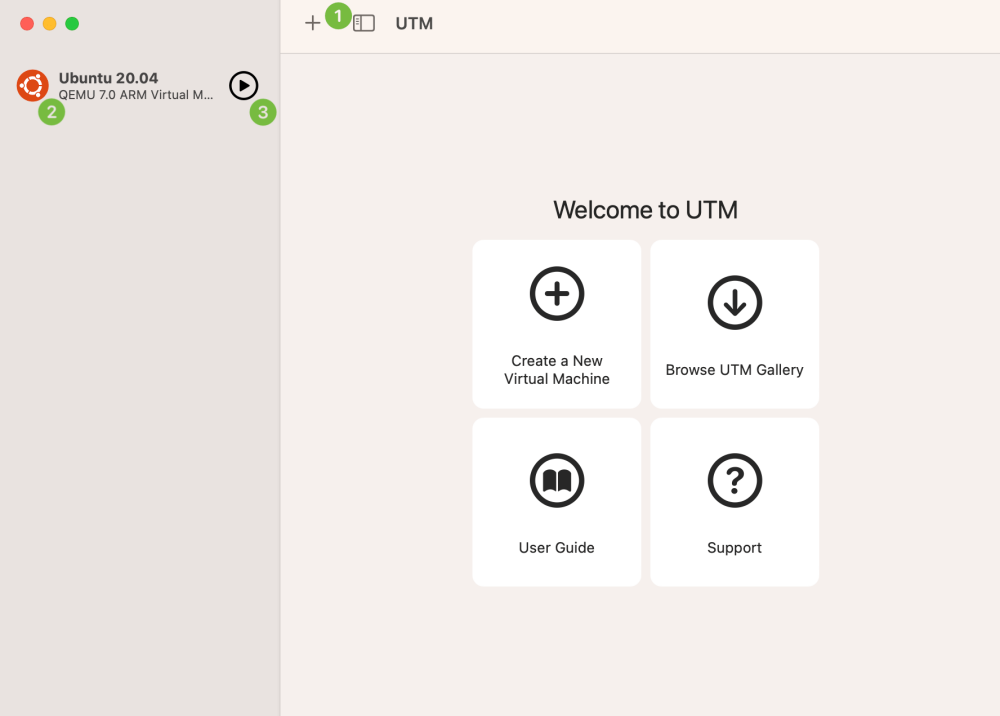Close the UTM window with red button
Image resolution: width=1000 pixels, height=716 pixels.
point(27,24)
